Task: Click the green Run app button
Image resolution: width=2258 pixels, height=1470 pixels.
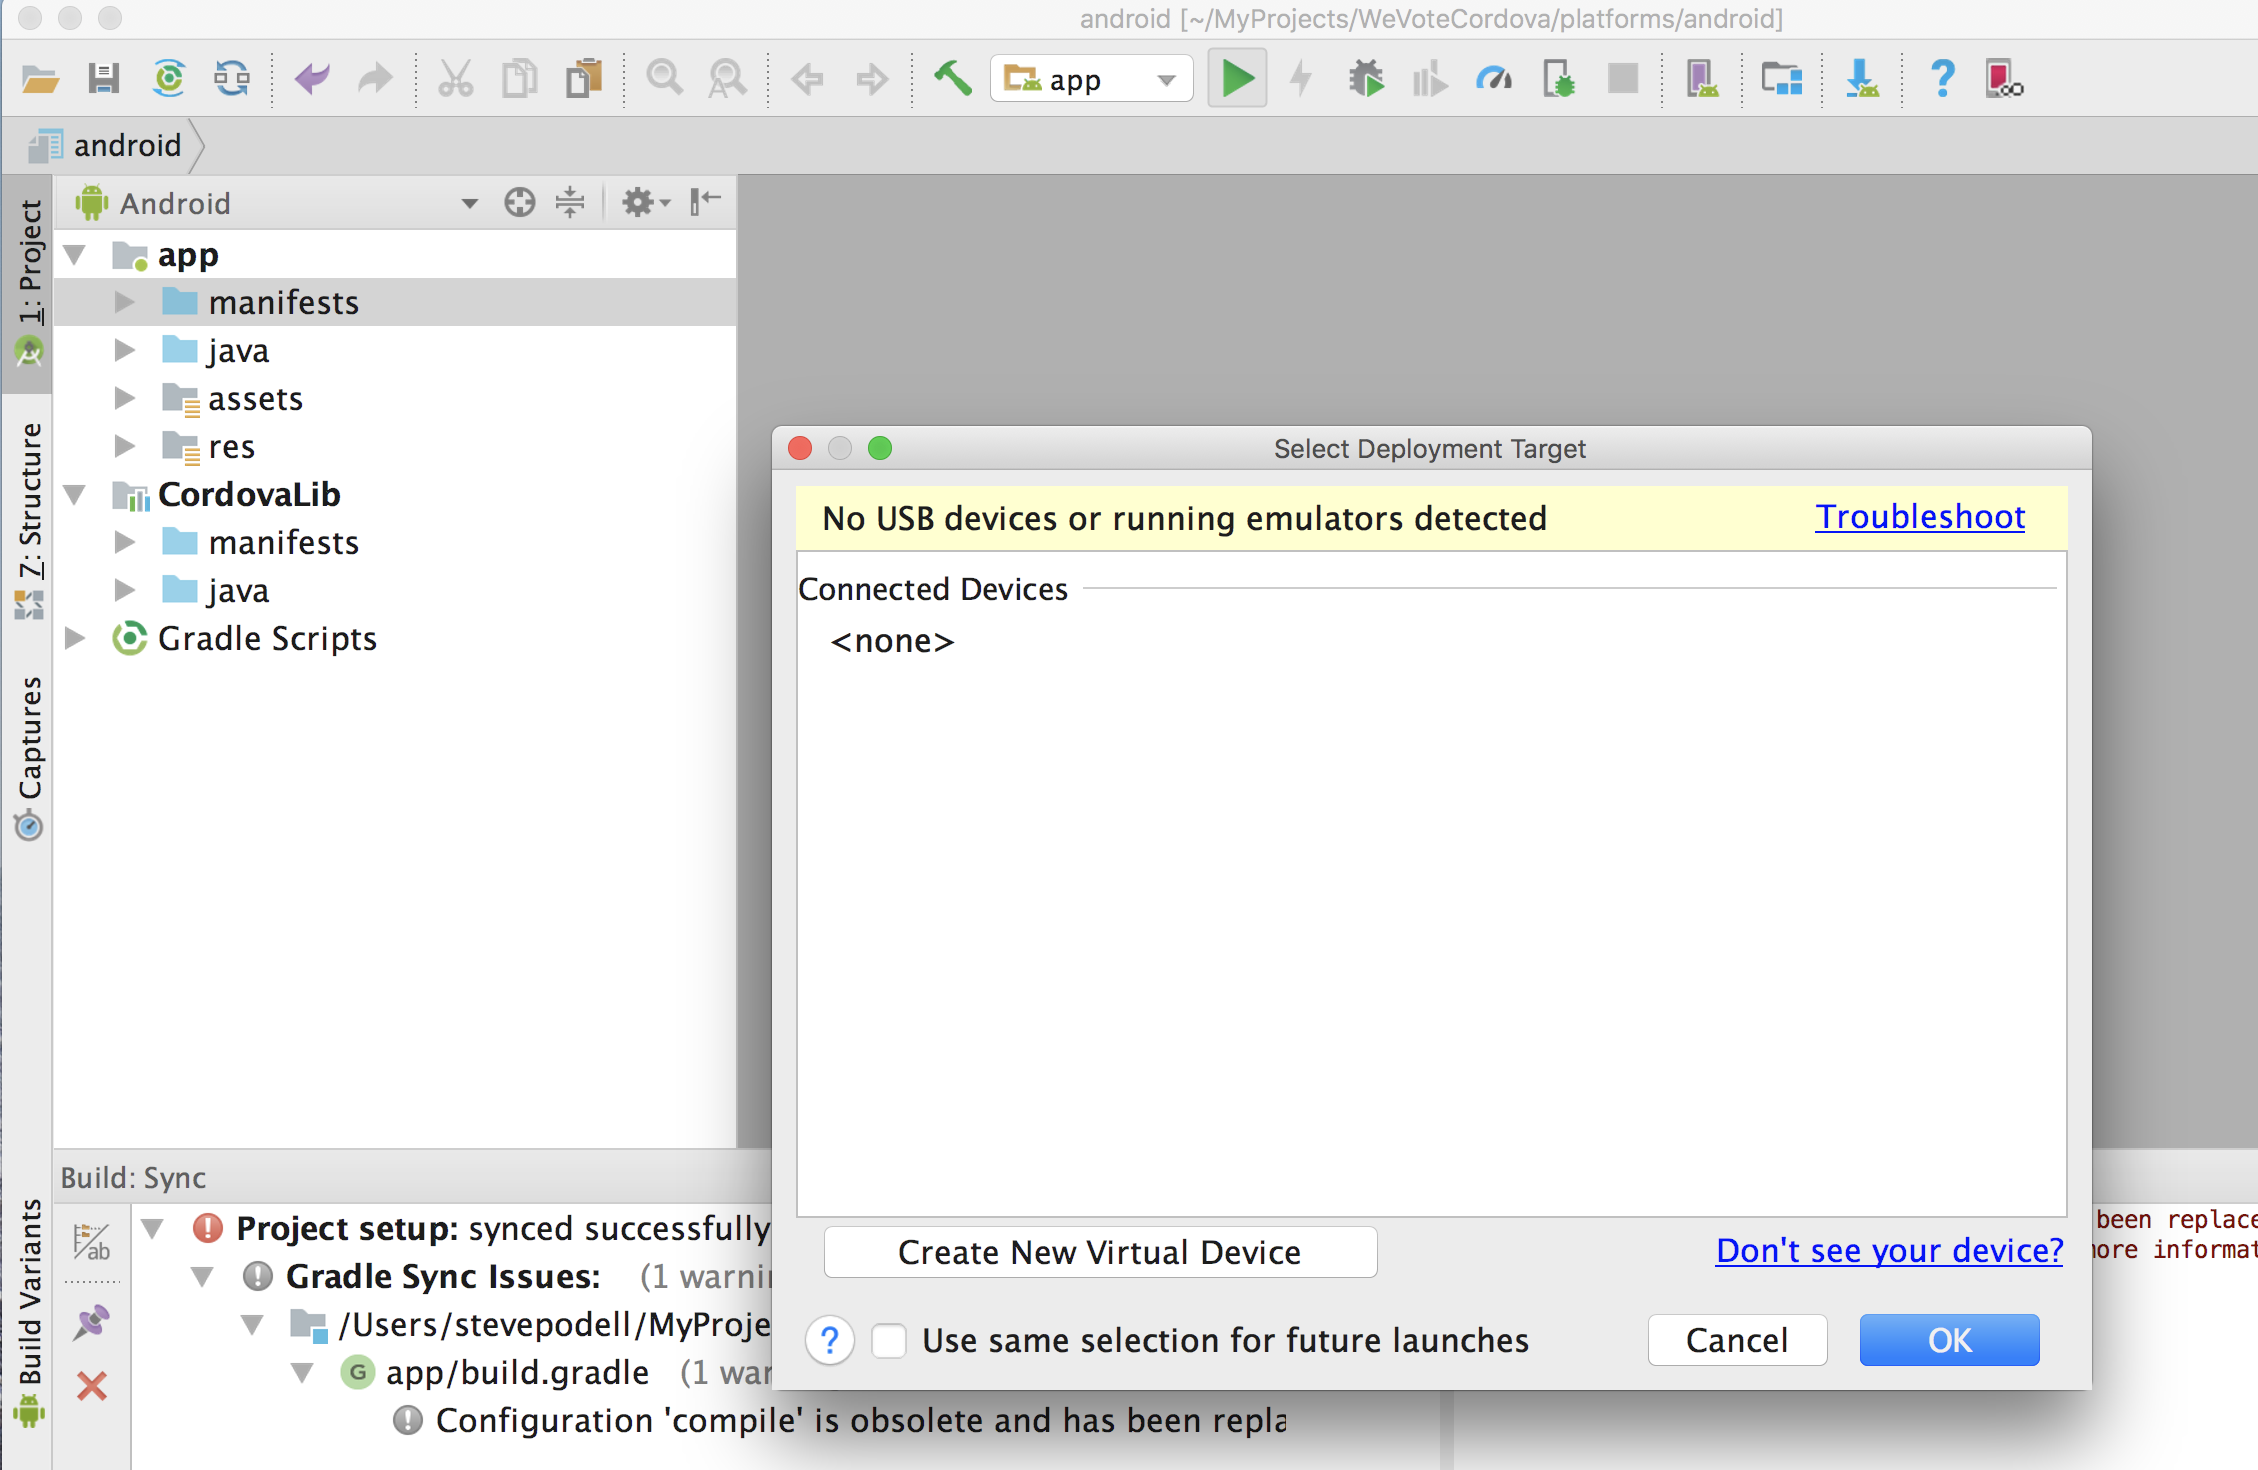Action: tap(1237, 78)
